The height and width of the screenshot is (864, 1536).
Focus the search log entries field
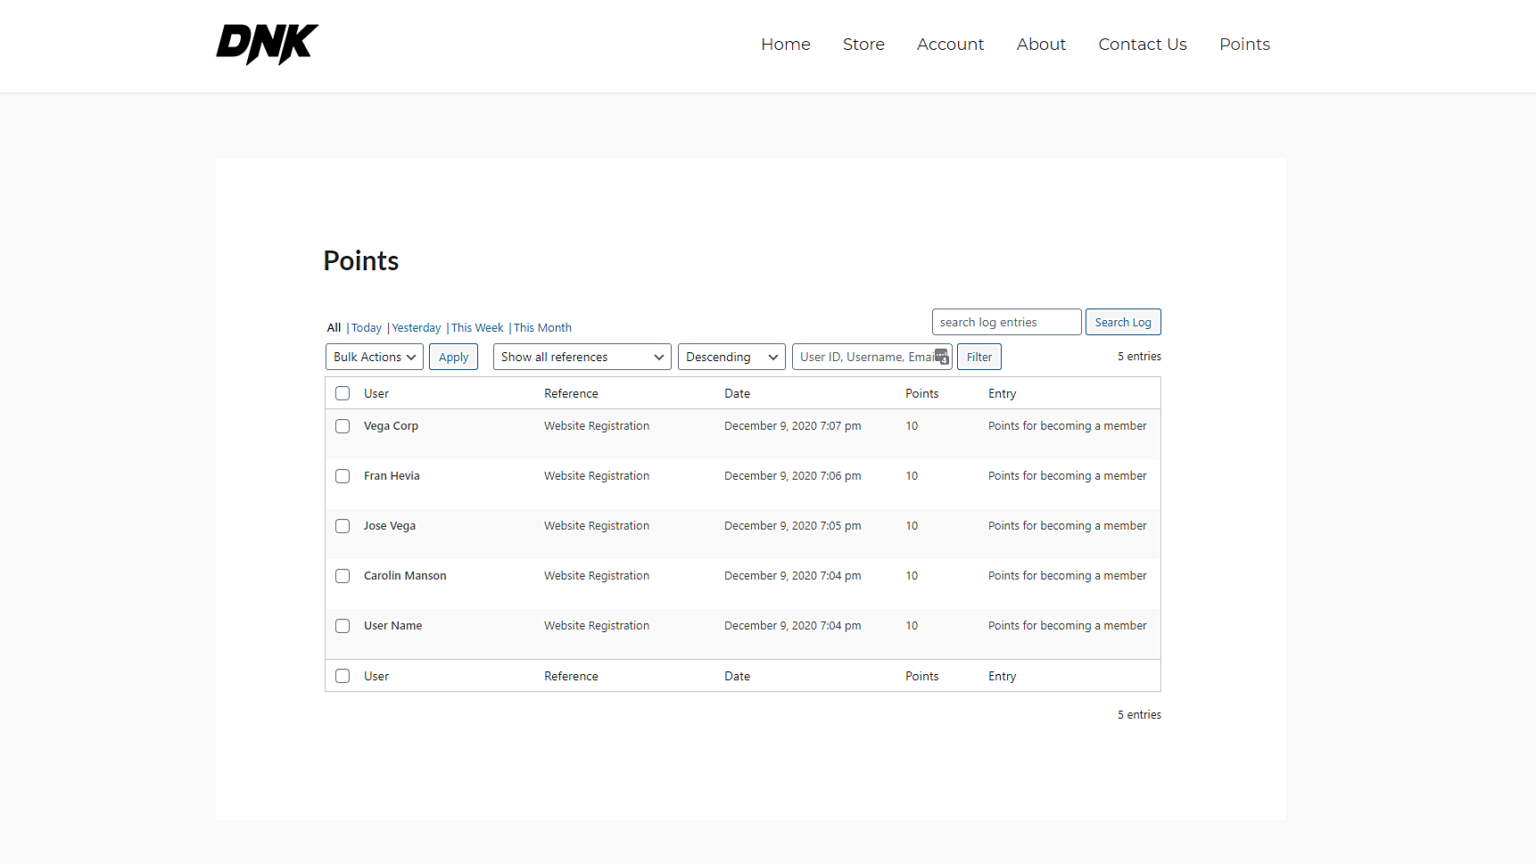click(1006, 322)
